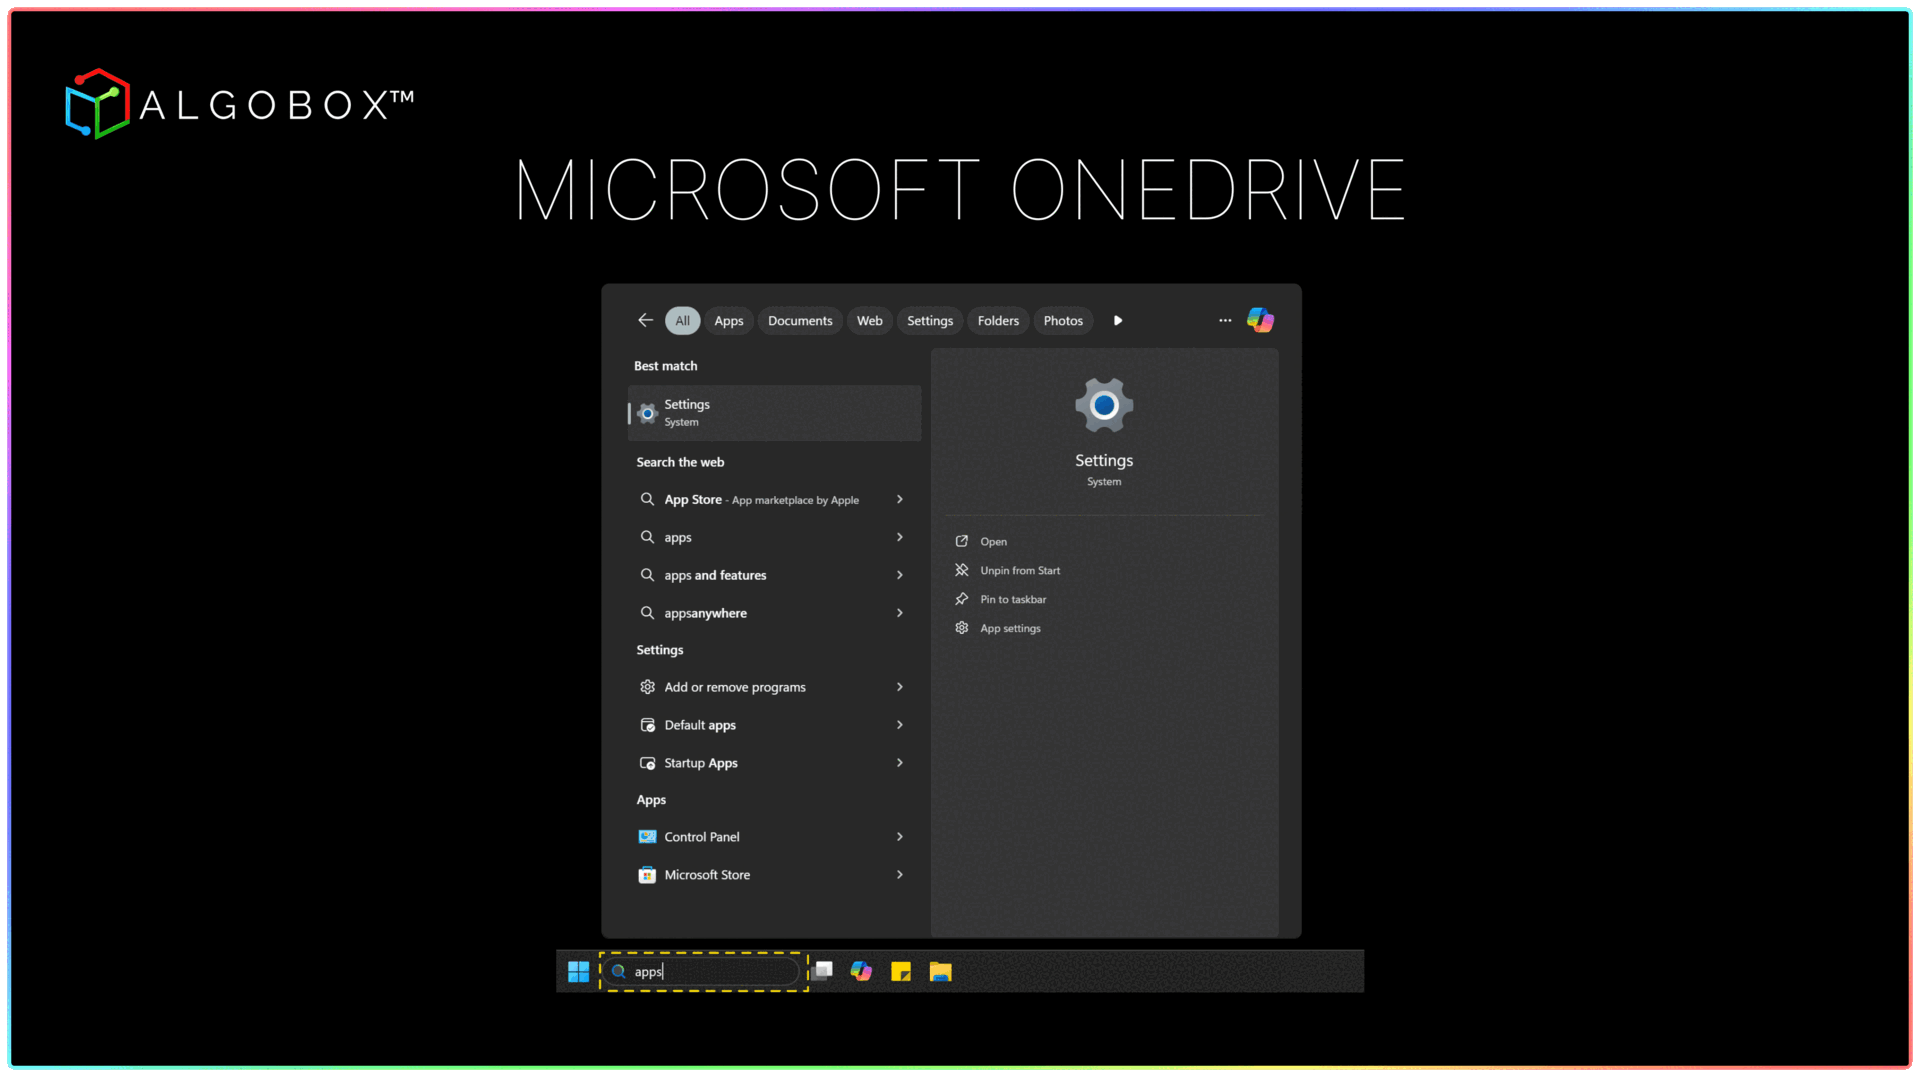Click Open in the Settings preview pane
Viewport: 1920px width, 1077px height.
click(x=993, y=542)
